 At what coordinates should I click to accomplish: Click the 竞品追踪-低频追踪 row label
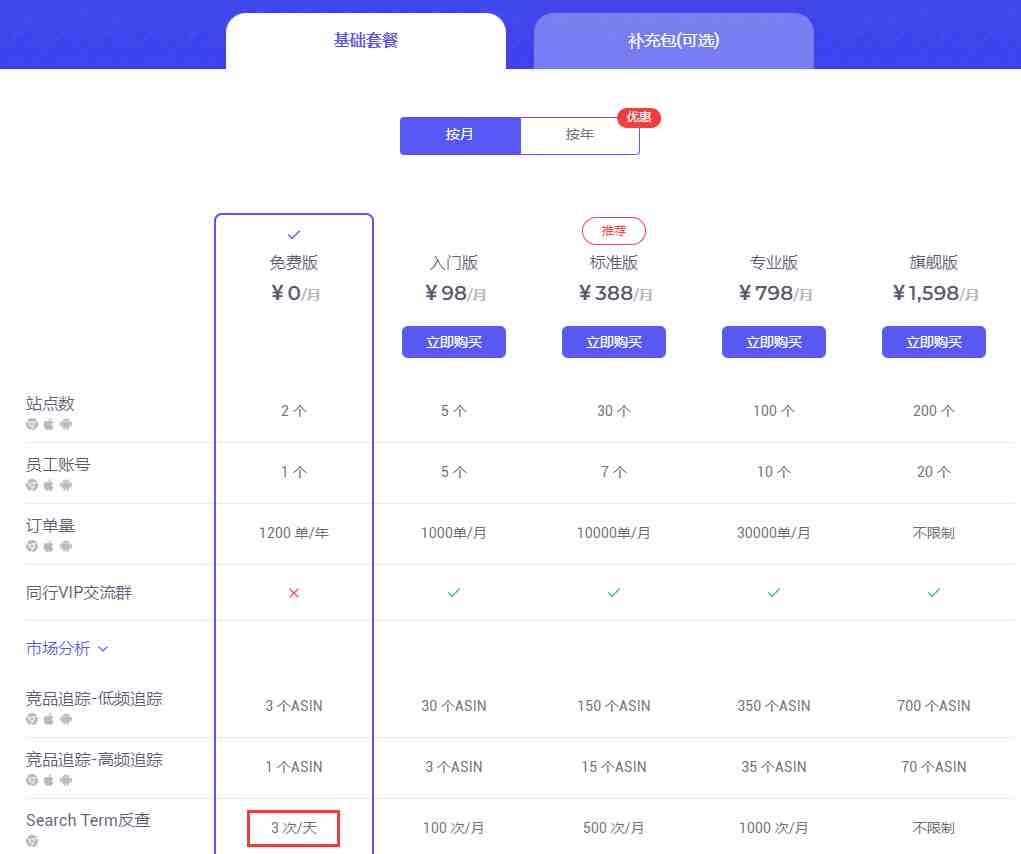pos(94,698)
